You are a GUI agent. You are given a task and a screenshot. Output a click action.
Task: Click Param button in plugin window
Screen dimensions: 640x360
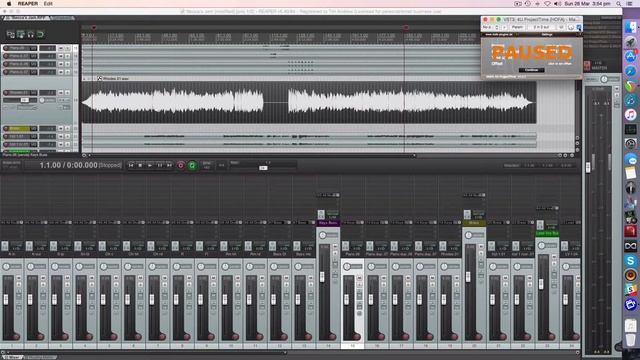(517, 27)
